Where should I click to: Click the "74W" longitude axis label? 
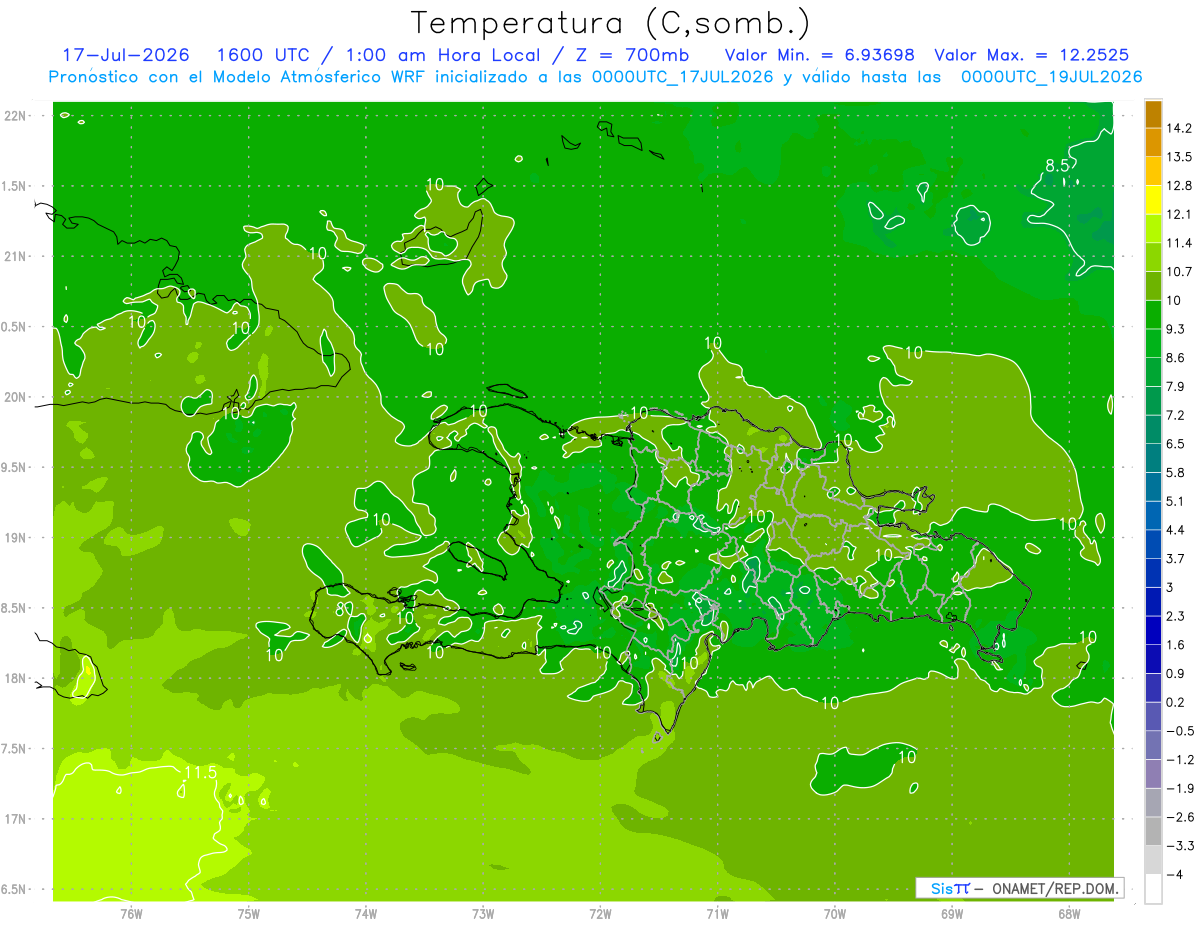(366, 913)
